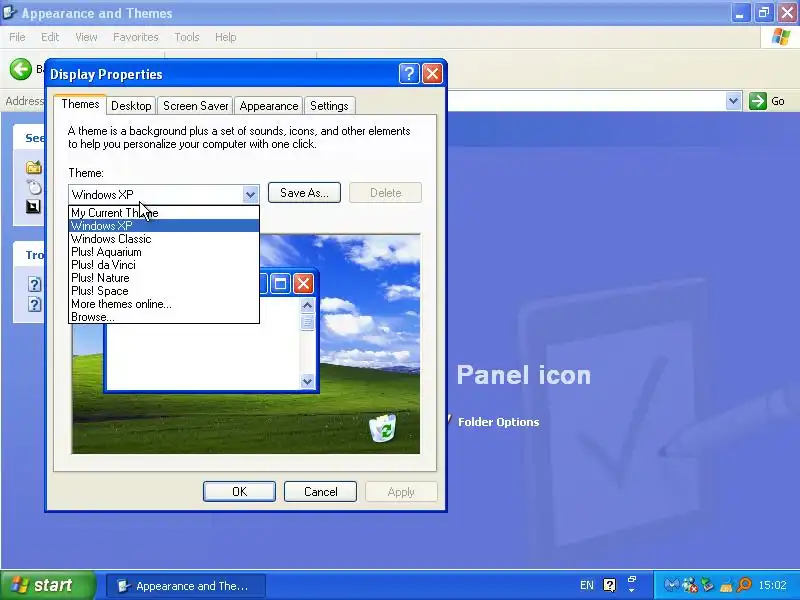Screen dimensions: 800x600
Task: Click the language bar help icon
Action: (609, 585)
